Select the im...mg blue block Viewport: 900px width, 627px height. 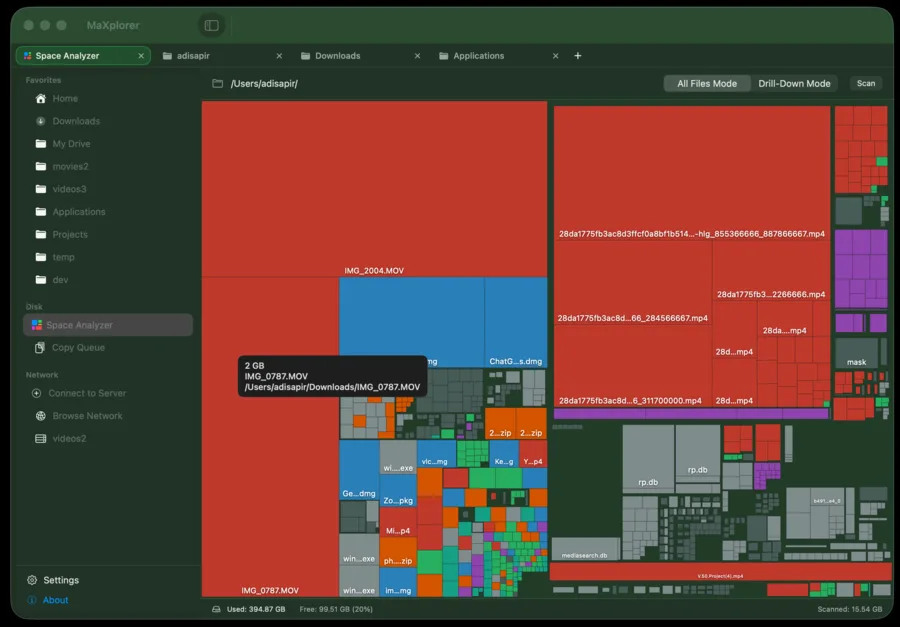pos(398,582)
